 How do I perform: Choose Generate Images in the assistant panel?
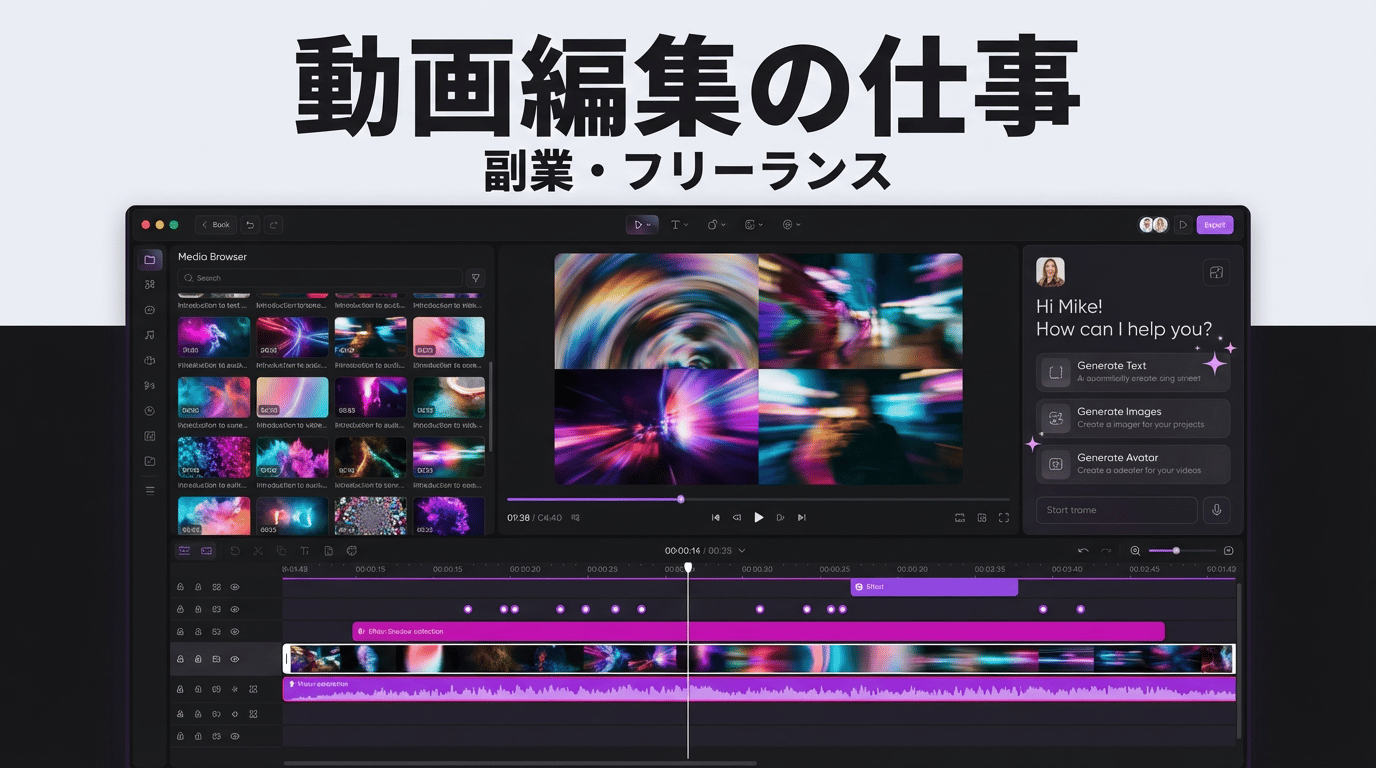click(x=1132, y=416)
